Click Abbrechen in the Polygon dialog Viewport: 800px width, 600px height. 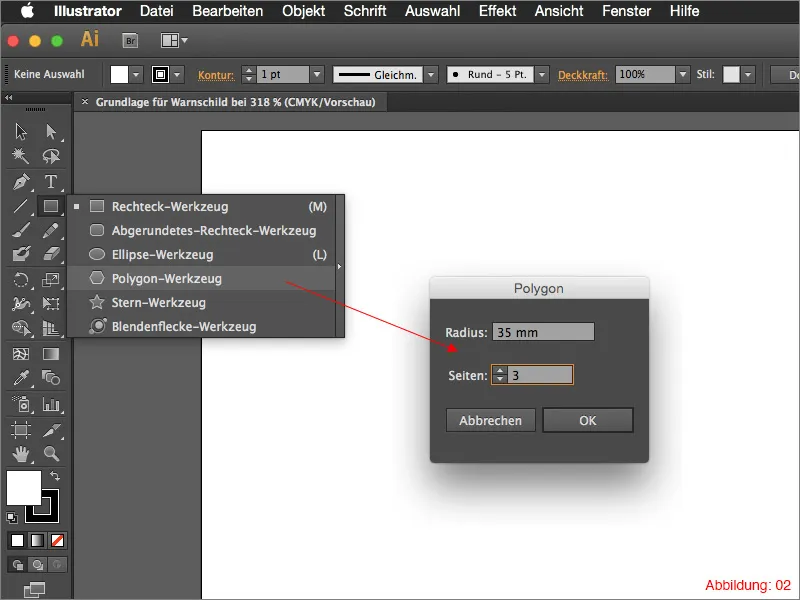pyautogui.click(x=490, y=420)
